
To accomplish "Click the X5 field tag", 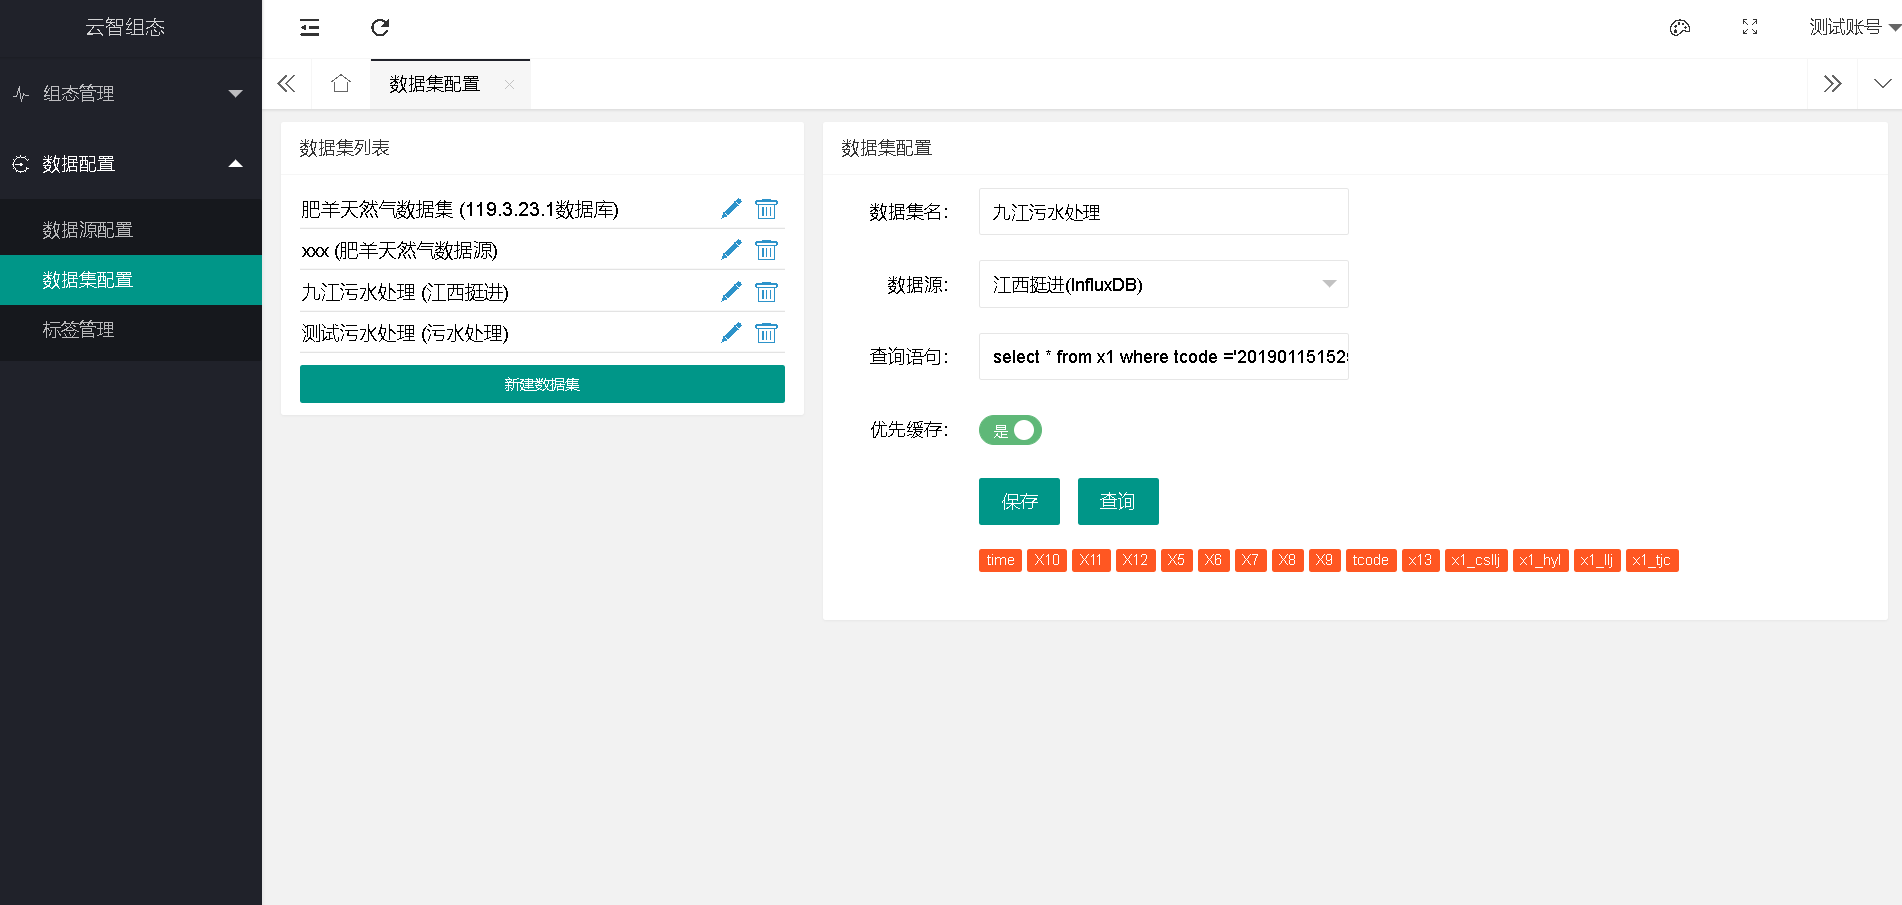I will tap(1177, 560).
